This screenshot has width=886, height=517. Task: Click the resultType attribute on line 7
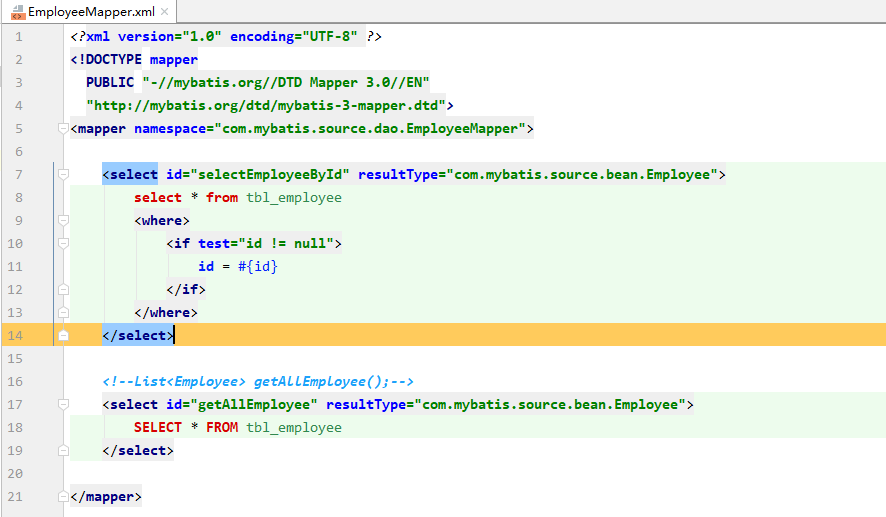click(x=398, y=175)
